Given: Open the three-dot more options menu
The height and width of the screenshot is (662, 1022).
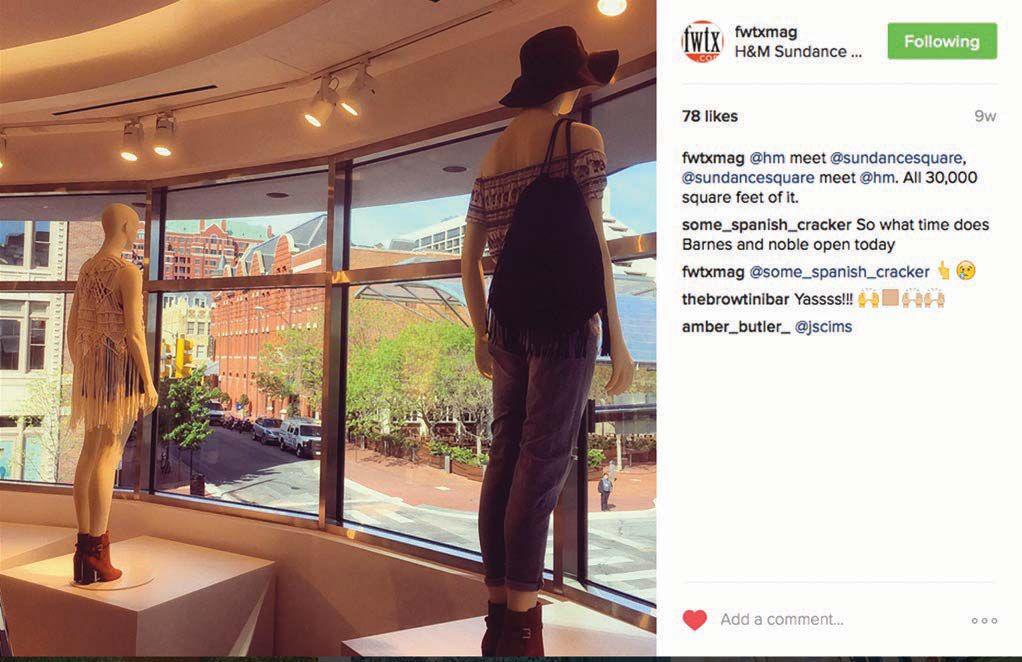Looking at the screenshot, I should point(984,620).
